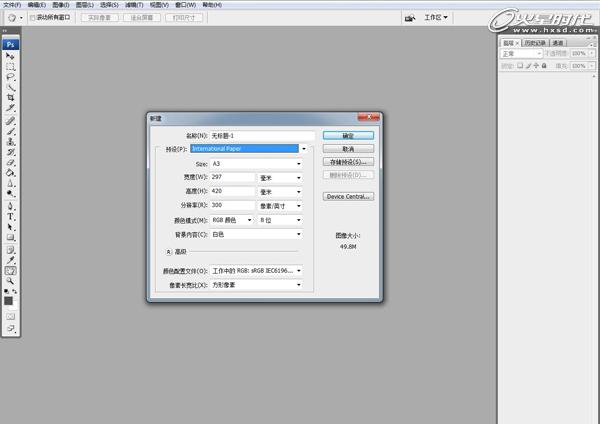Select the Lasso tool
The height and width of the screenshot is (424, 600).
pos(10,77)
